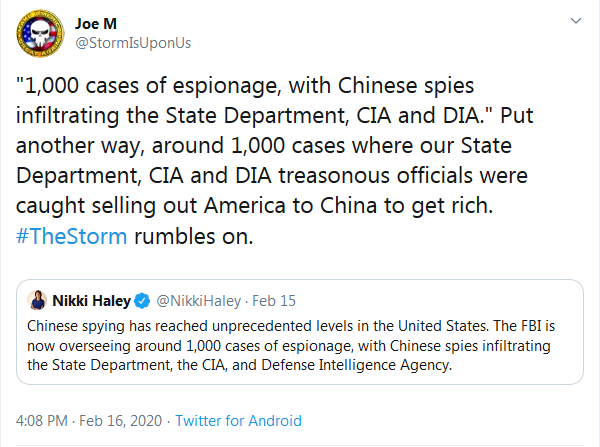Expand the tweet options chevron
Screen dimensions: 600x447
(x=575, y=21)
